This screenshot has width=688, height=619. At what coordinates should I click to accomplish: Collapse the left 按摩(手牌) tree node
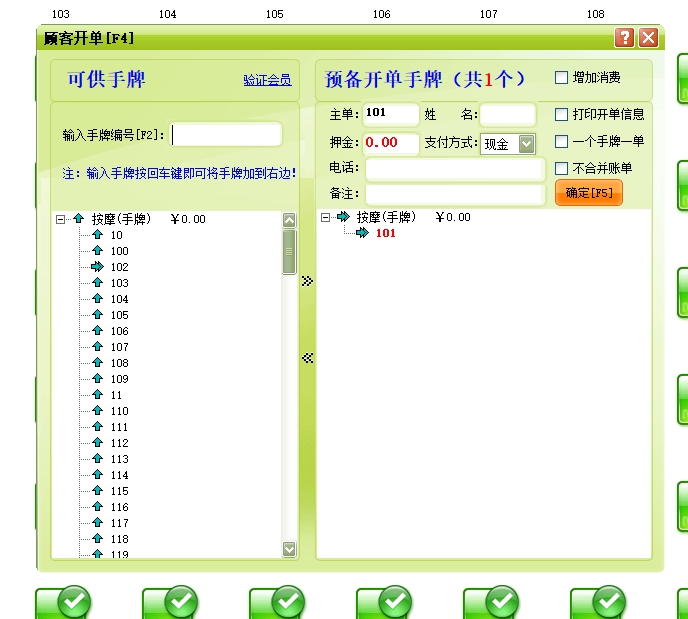point(61,219)
